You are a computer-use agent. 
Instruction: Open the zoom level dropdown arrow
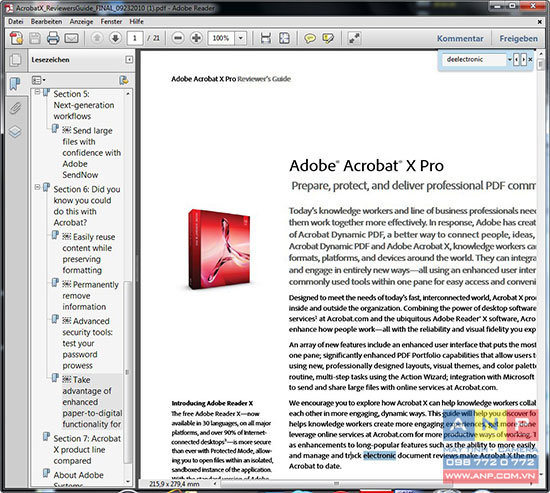coord(241,38)
